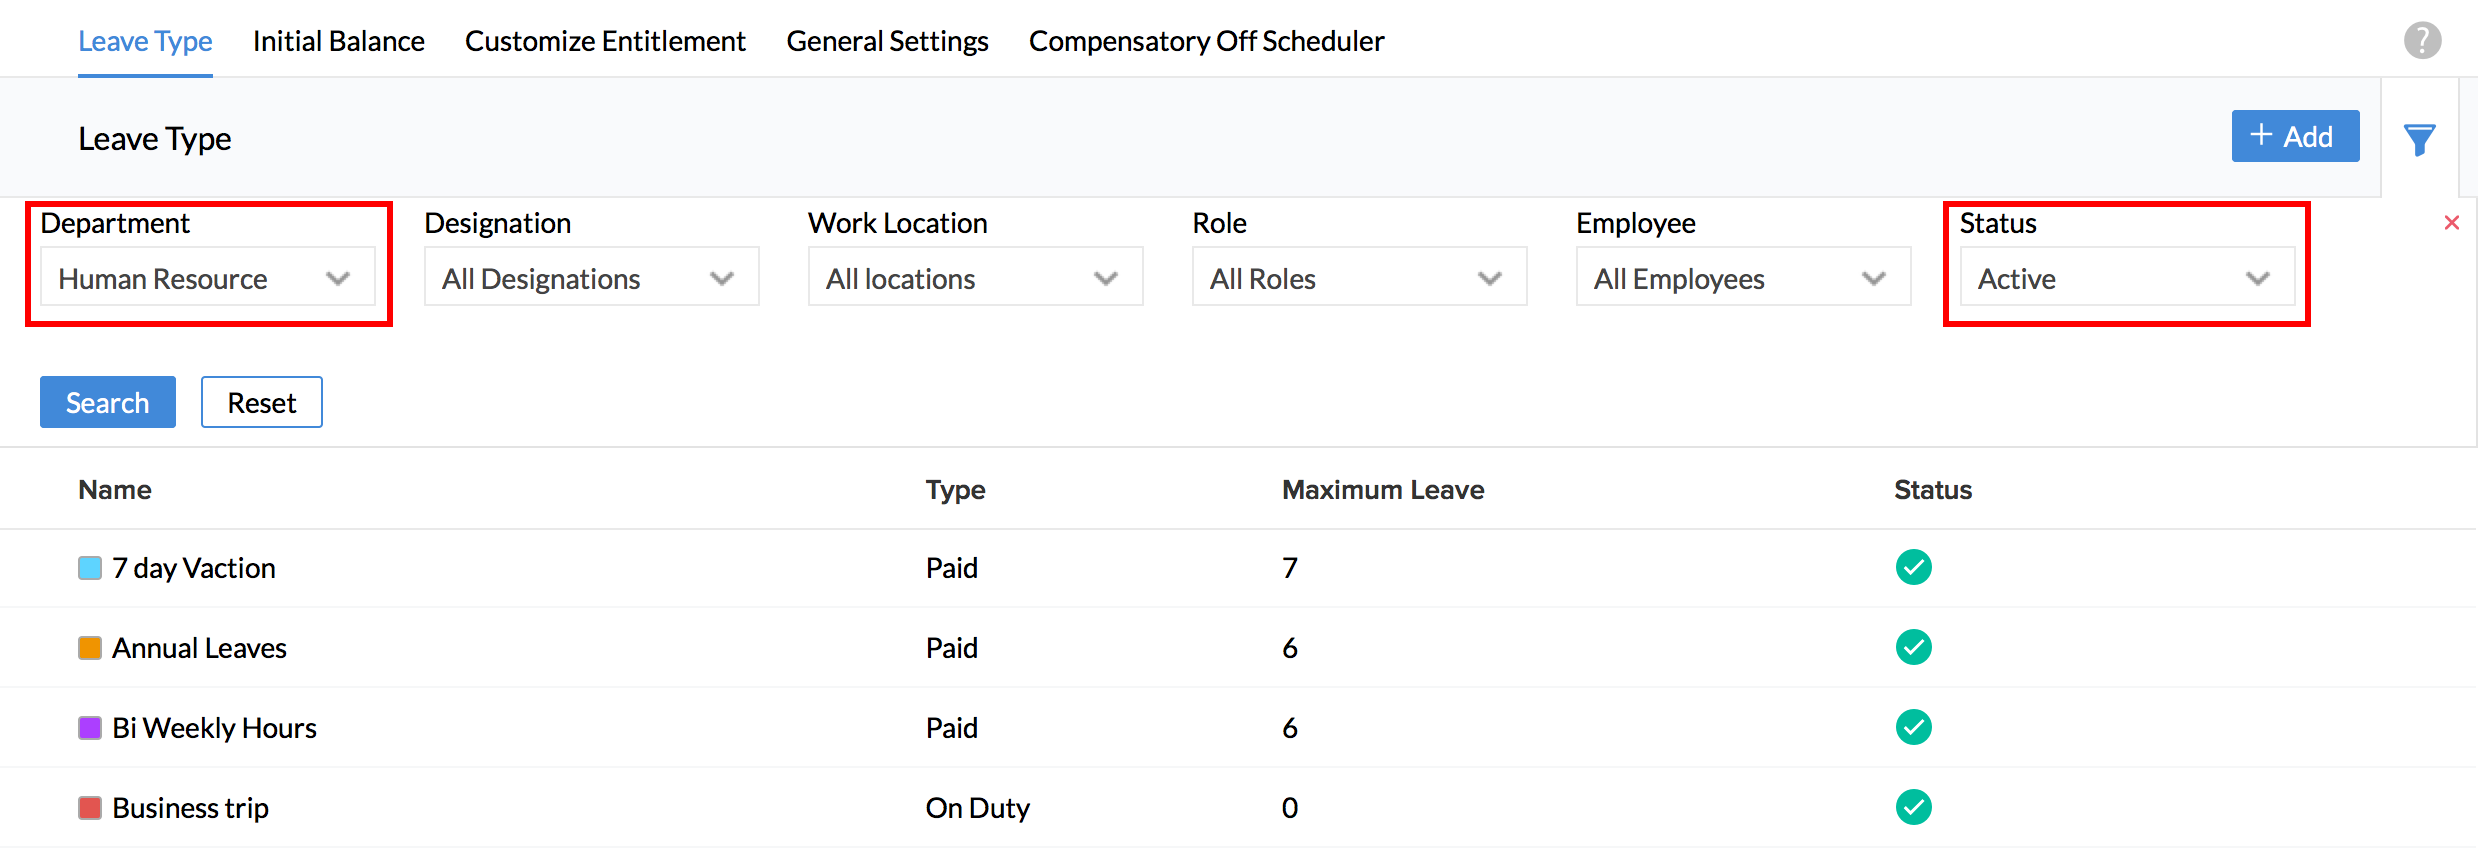
Task: Click the Add leave type button
Action: pos(2295,136)
